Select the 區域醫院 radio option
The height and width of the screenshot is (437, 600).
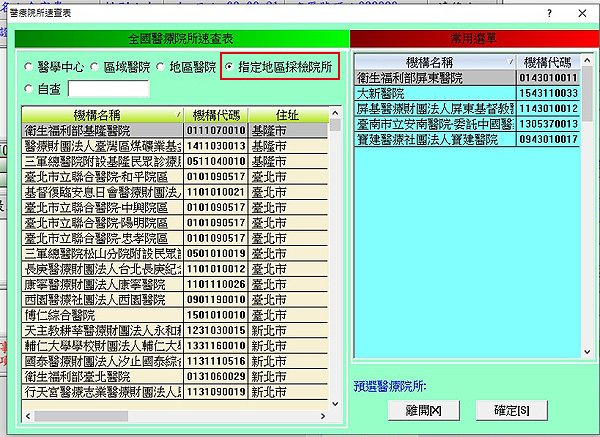pyautogui.click(x=93, y=67)
